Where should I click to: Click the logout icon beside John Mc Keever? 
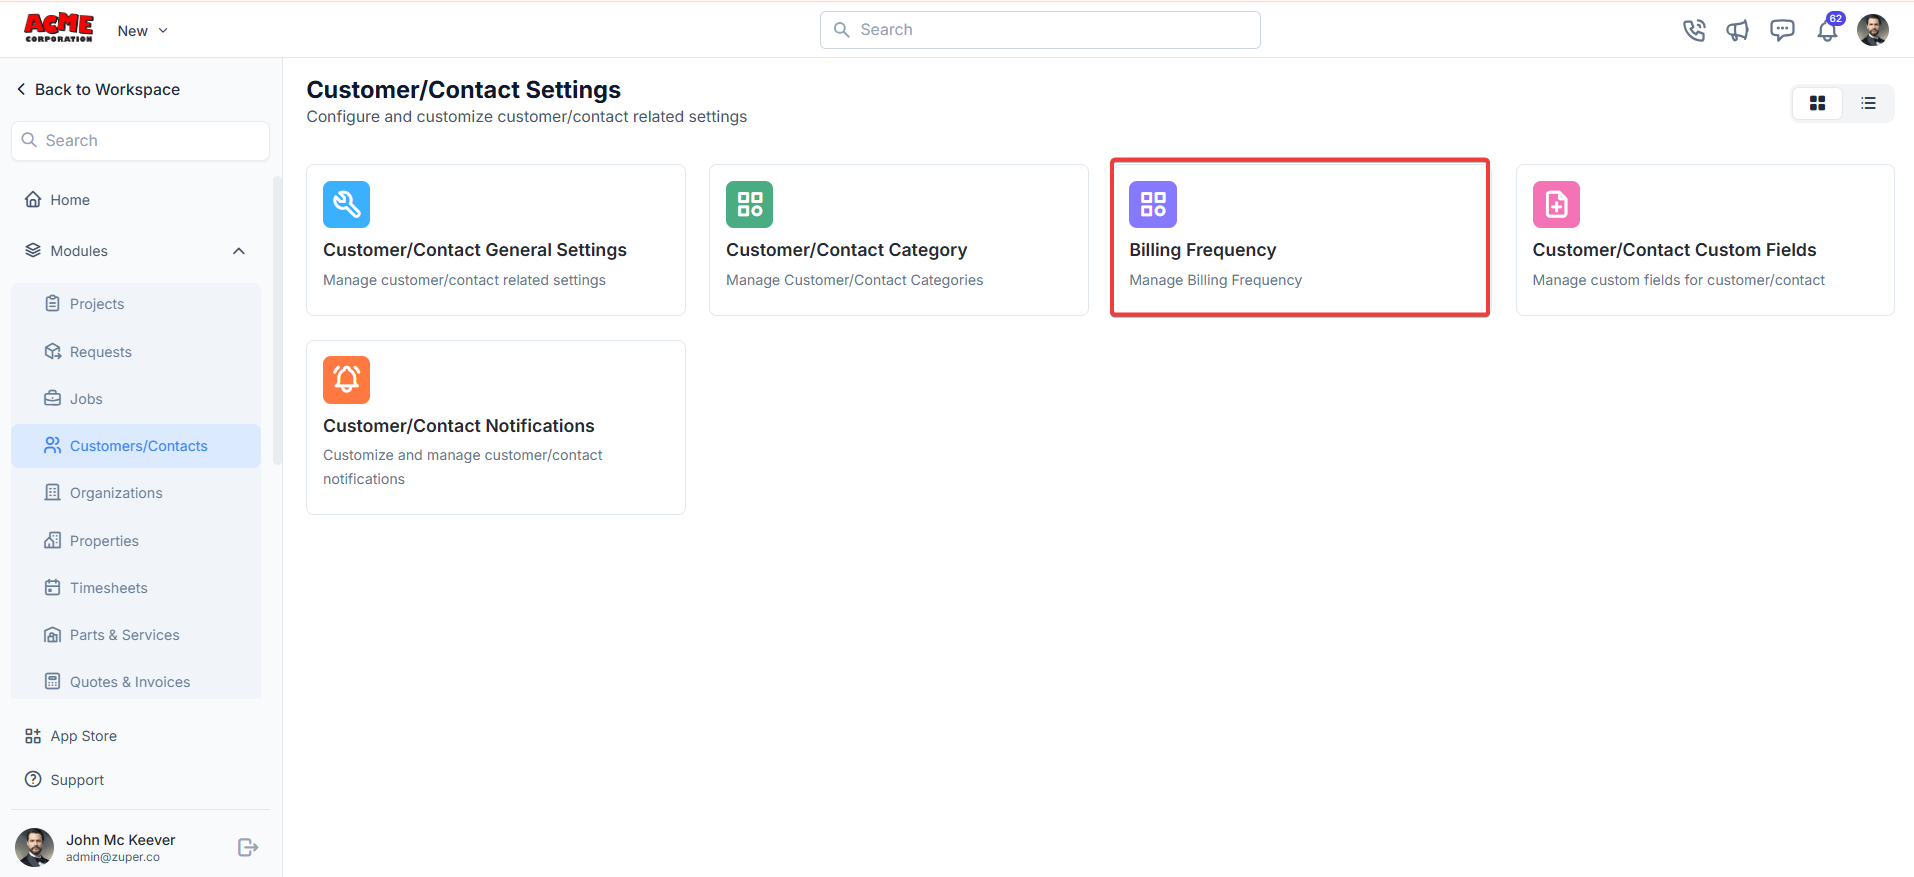[248, 848]
